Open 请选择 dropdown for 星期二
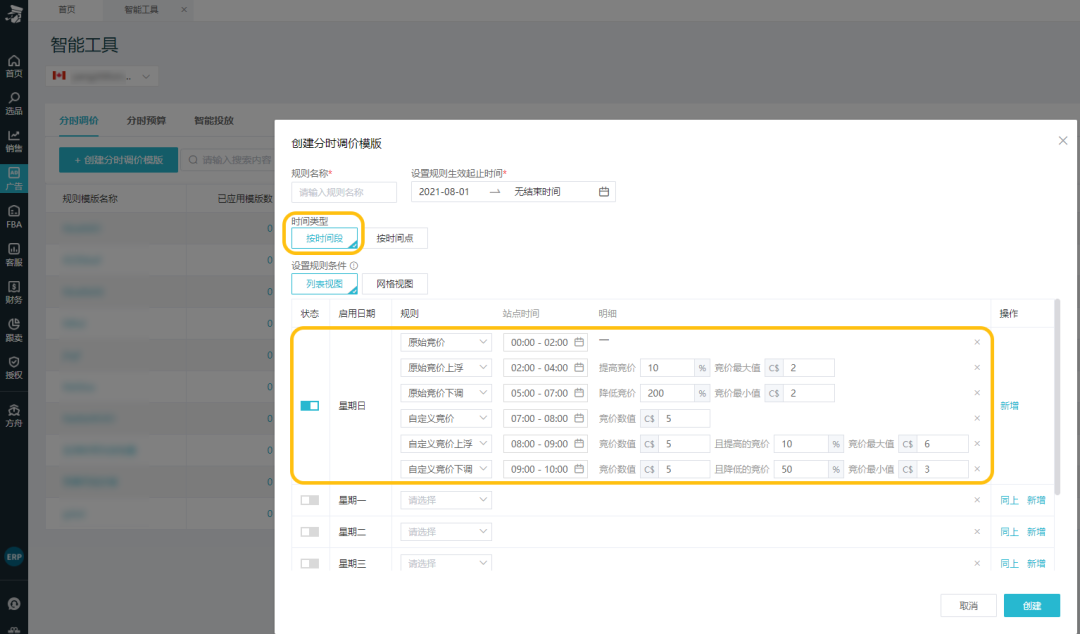 coord(446,532)
